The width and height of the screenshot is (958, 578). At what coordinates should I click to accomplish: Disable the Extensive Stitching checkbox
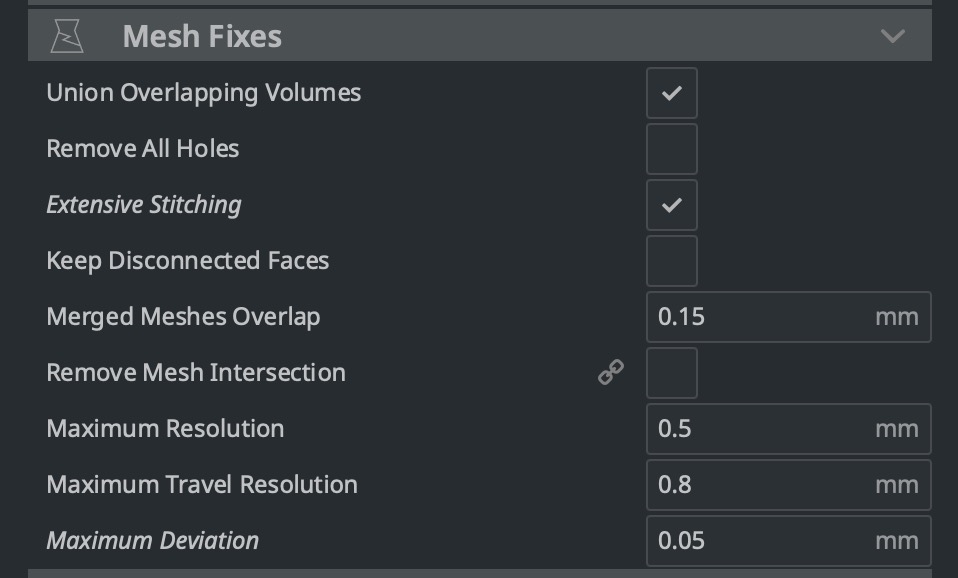[671, 205]
